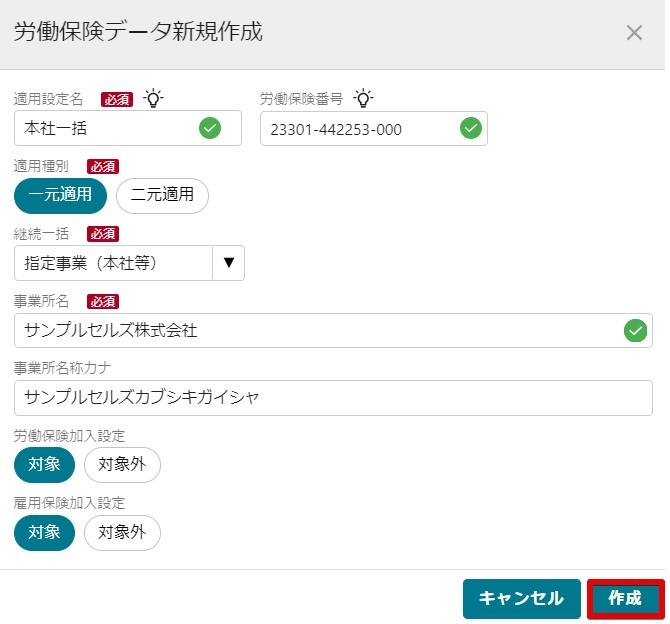Image resolution: width=670 pixels, height=624 pixels.
Task: Click the キャンセル button
Action: coord(521,598)
